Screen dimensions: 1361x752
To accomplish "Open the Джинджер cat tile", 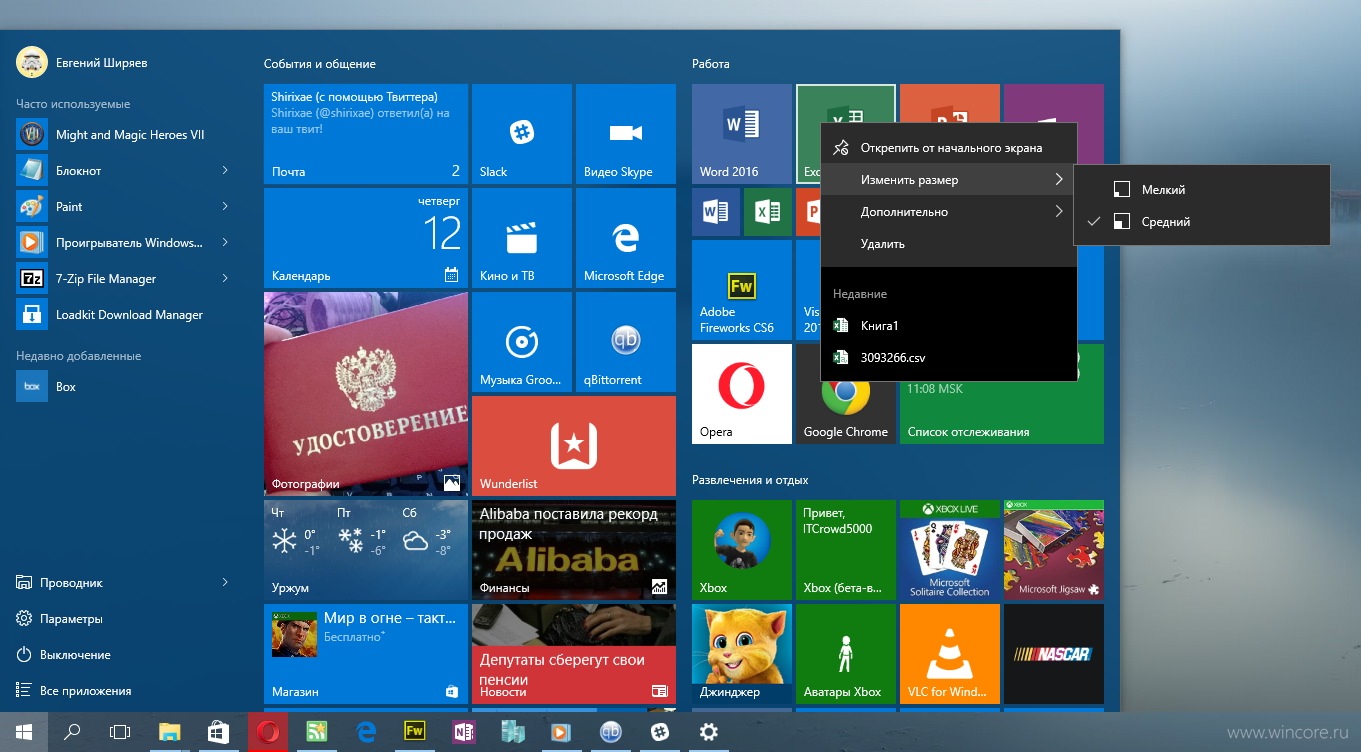I will click(x=741, y=654).
